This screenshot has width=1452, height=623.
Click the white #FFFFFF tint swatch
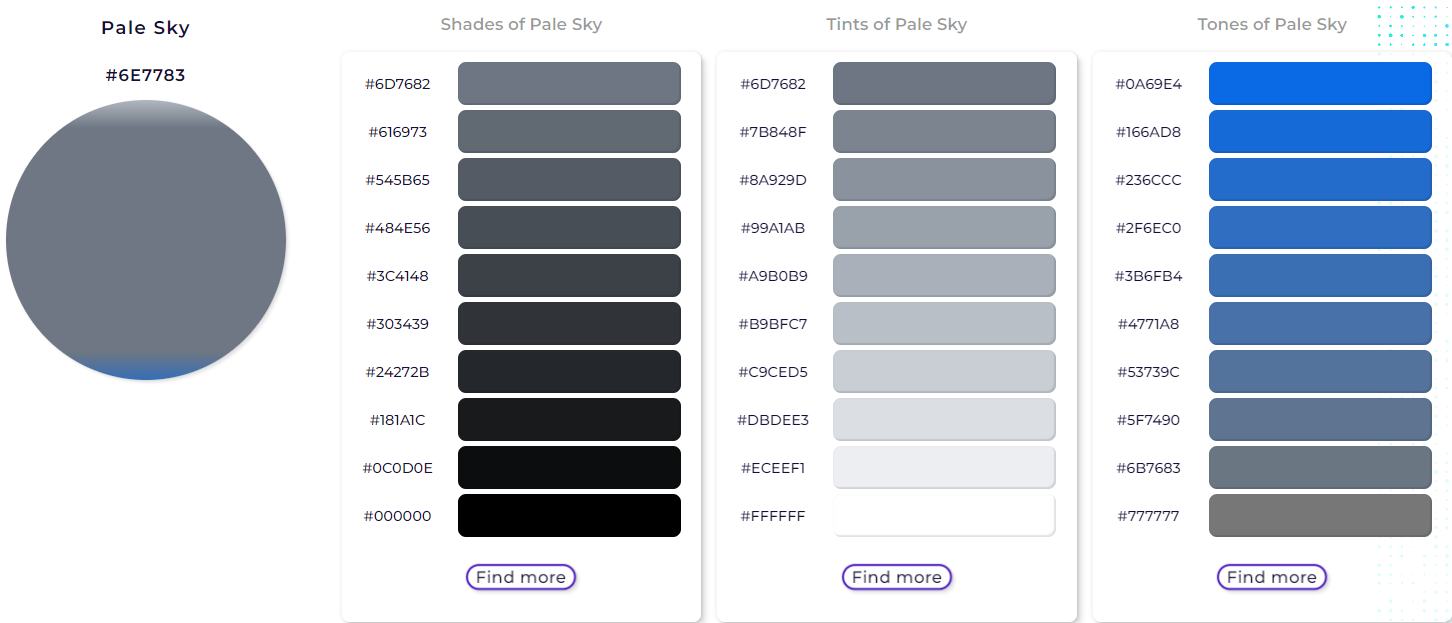tap(944, 515)
